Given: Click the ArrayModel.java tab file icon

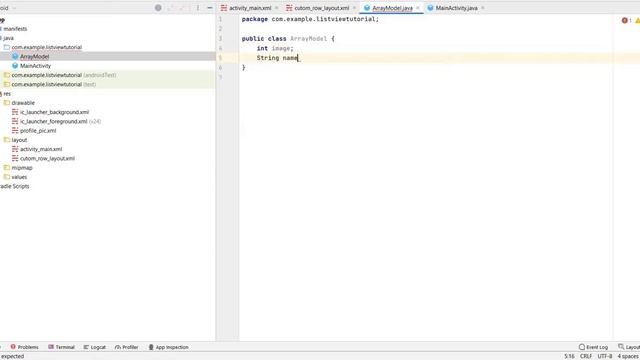Looking at the screenshot, I should click(x=367, y=8).
